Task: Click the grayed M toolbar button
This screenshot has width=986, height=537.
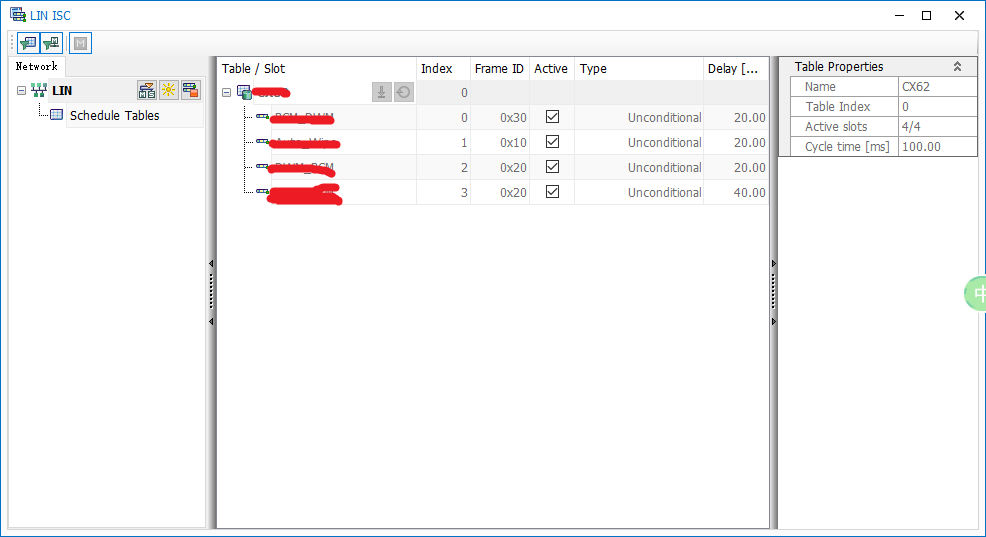Action: (x=80, y=43)
